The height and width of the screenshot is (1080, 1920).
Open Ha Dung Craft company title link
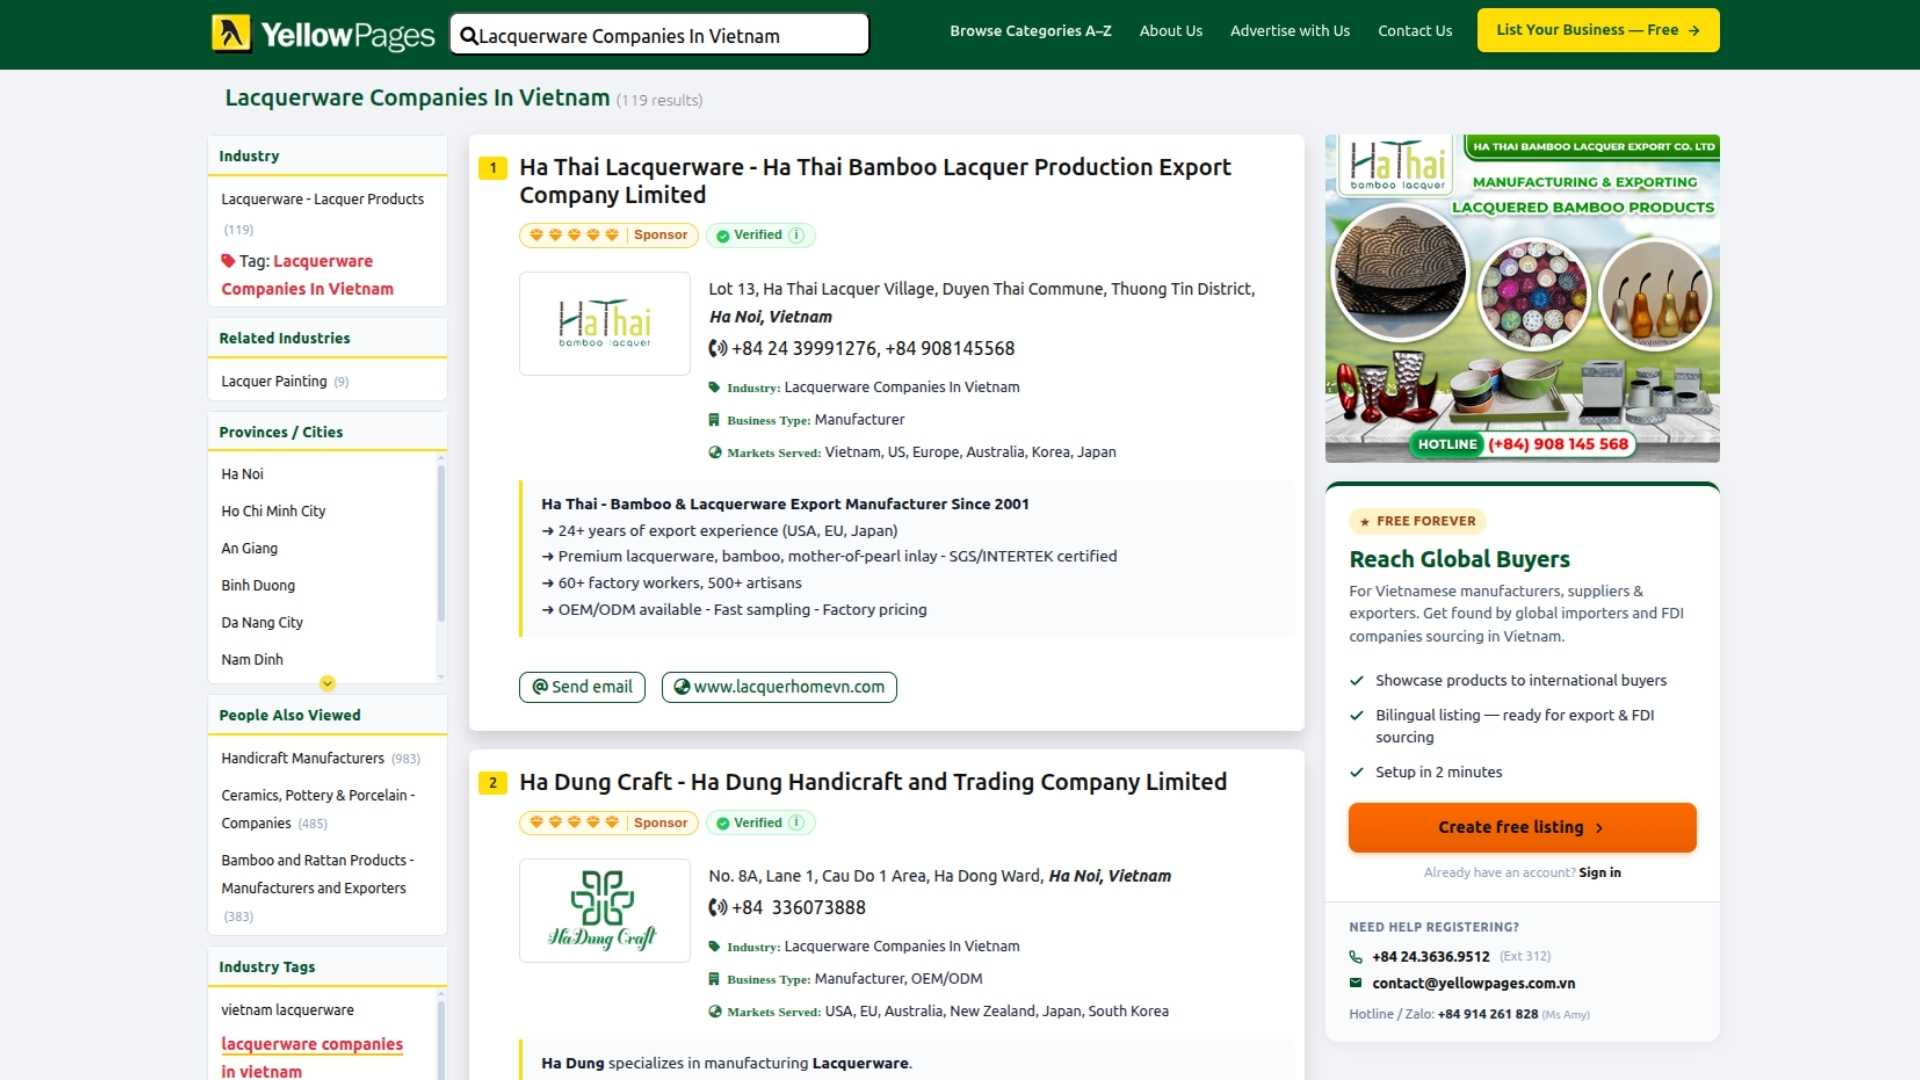point(873,782)
